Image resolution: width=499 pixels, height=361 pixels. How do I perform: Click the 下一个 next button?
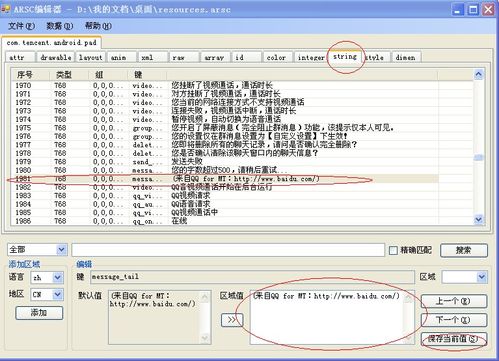[453, 320]
